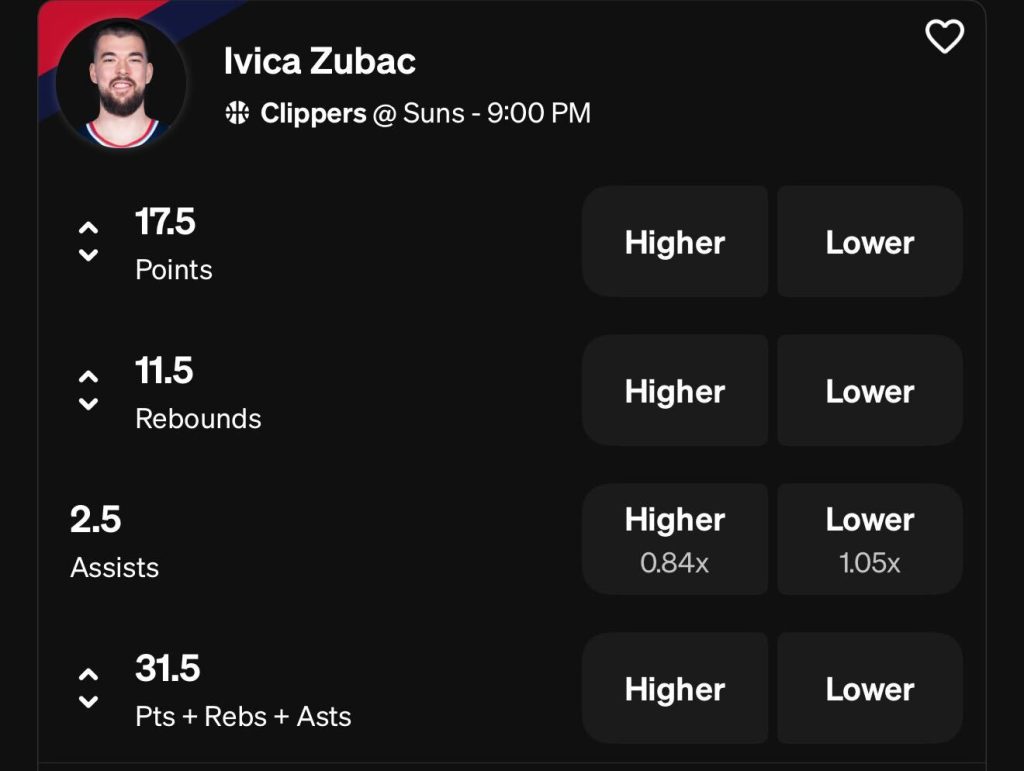Screen dimensions: 1024x771
Task: Select Higher on 17.5 Points
Action: (675, 241)
